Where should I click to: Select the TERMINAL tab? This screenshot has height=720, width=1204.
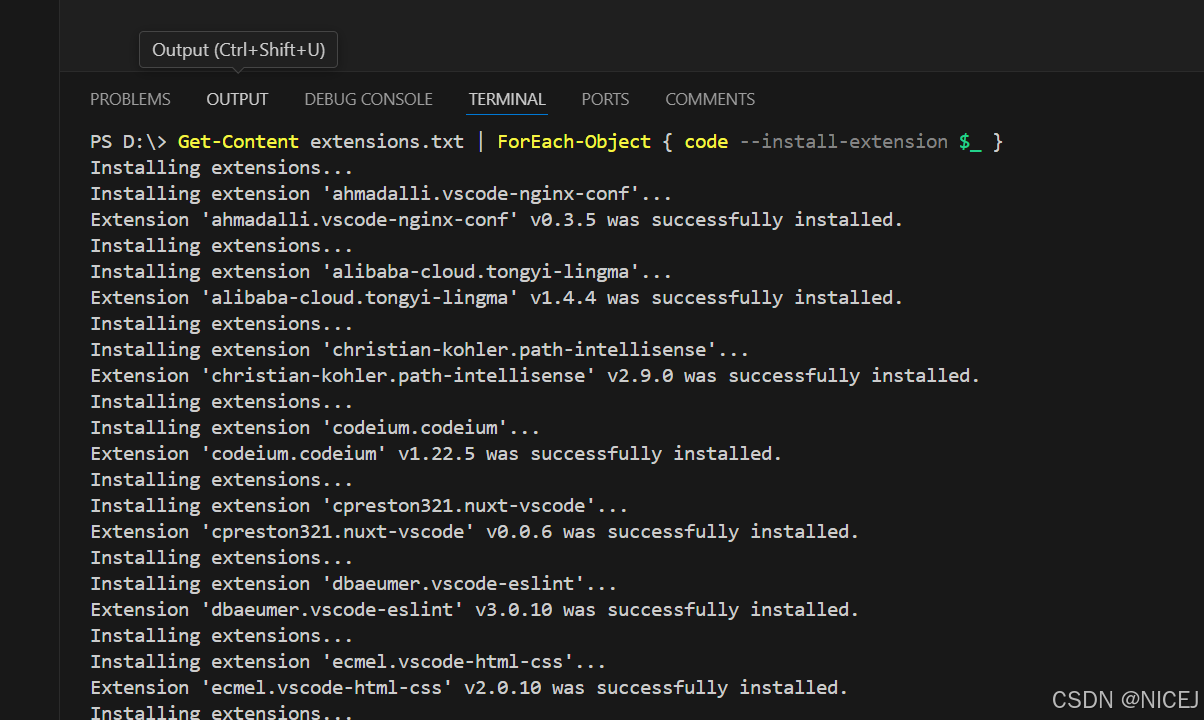pyautogui.click(x=507, y=99)
